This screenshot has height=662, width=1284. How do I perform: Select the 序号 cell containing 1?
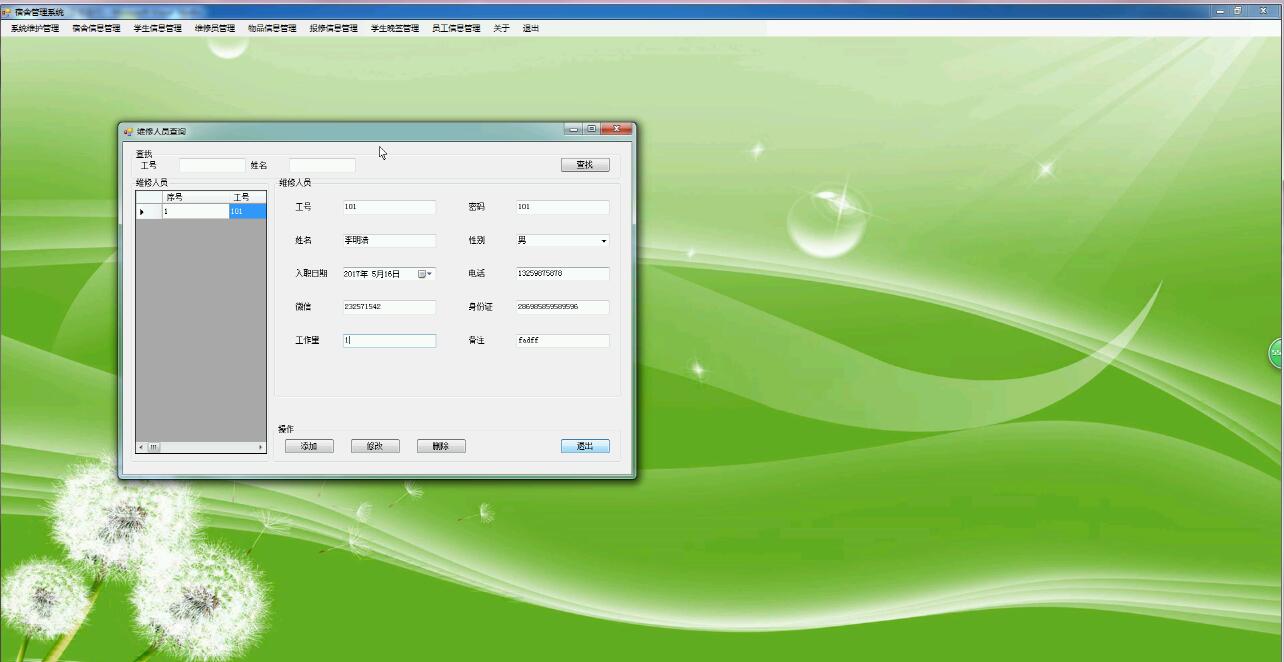pyautogui.click(x=195, y=212)
